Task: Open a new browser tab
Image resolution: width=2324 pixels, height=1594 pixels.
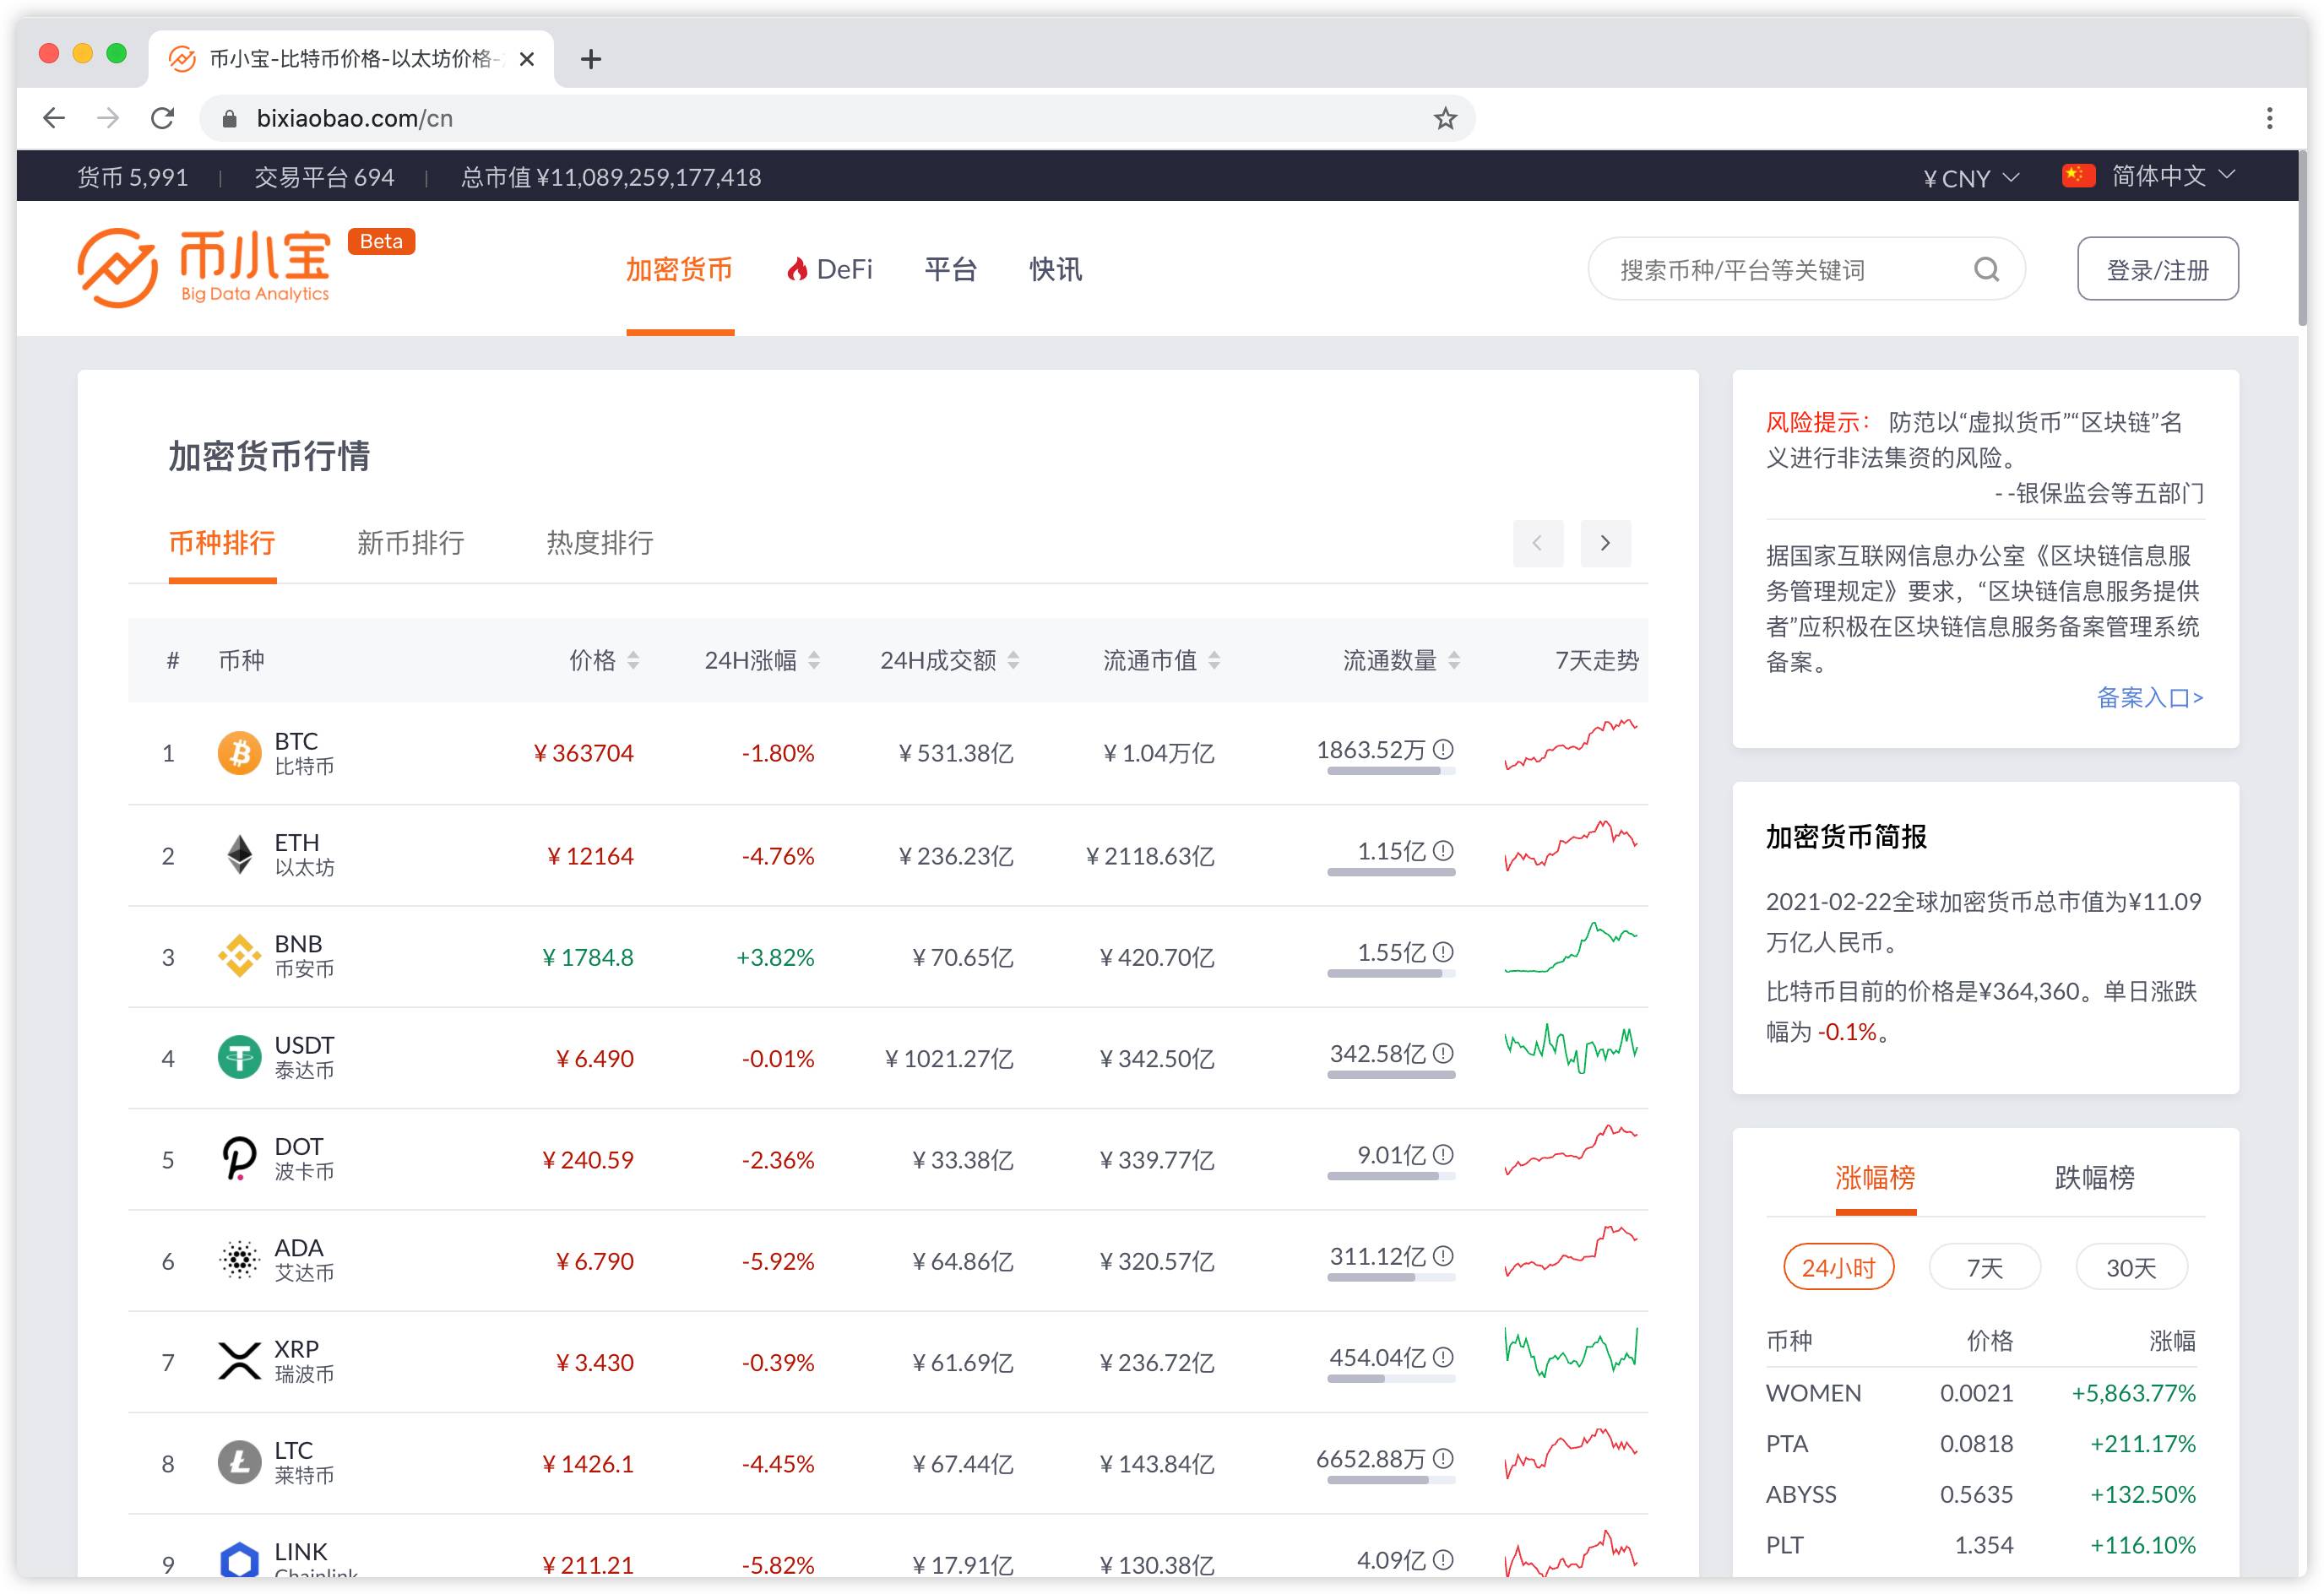Action: click(591, 59)
